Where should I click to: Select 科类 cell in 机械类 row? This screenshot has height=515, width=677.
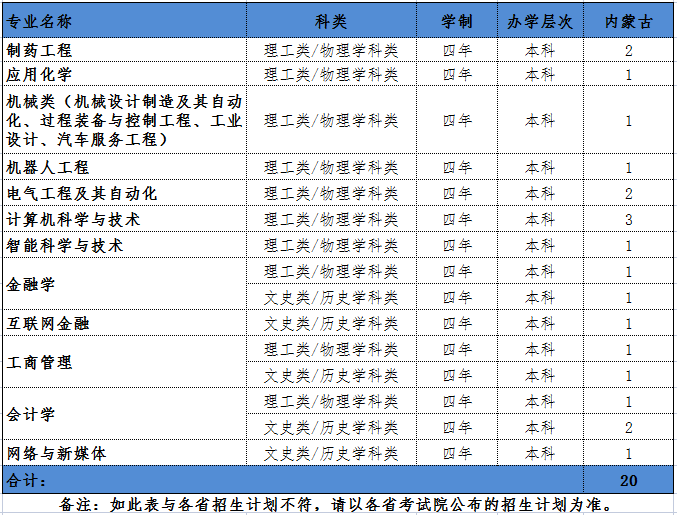click(x=331, y=120)
